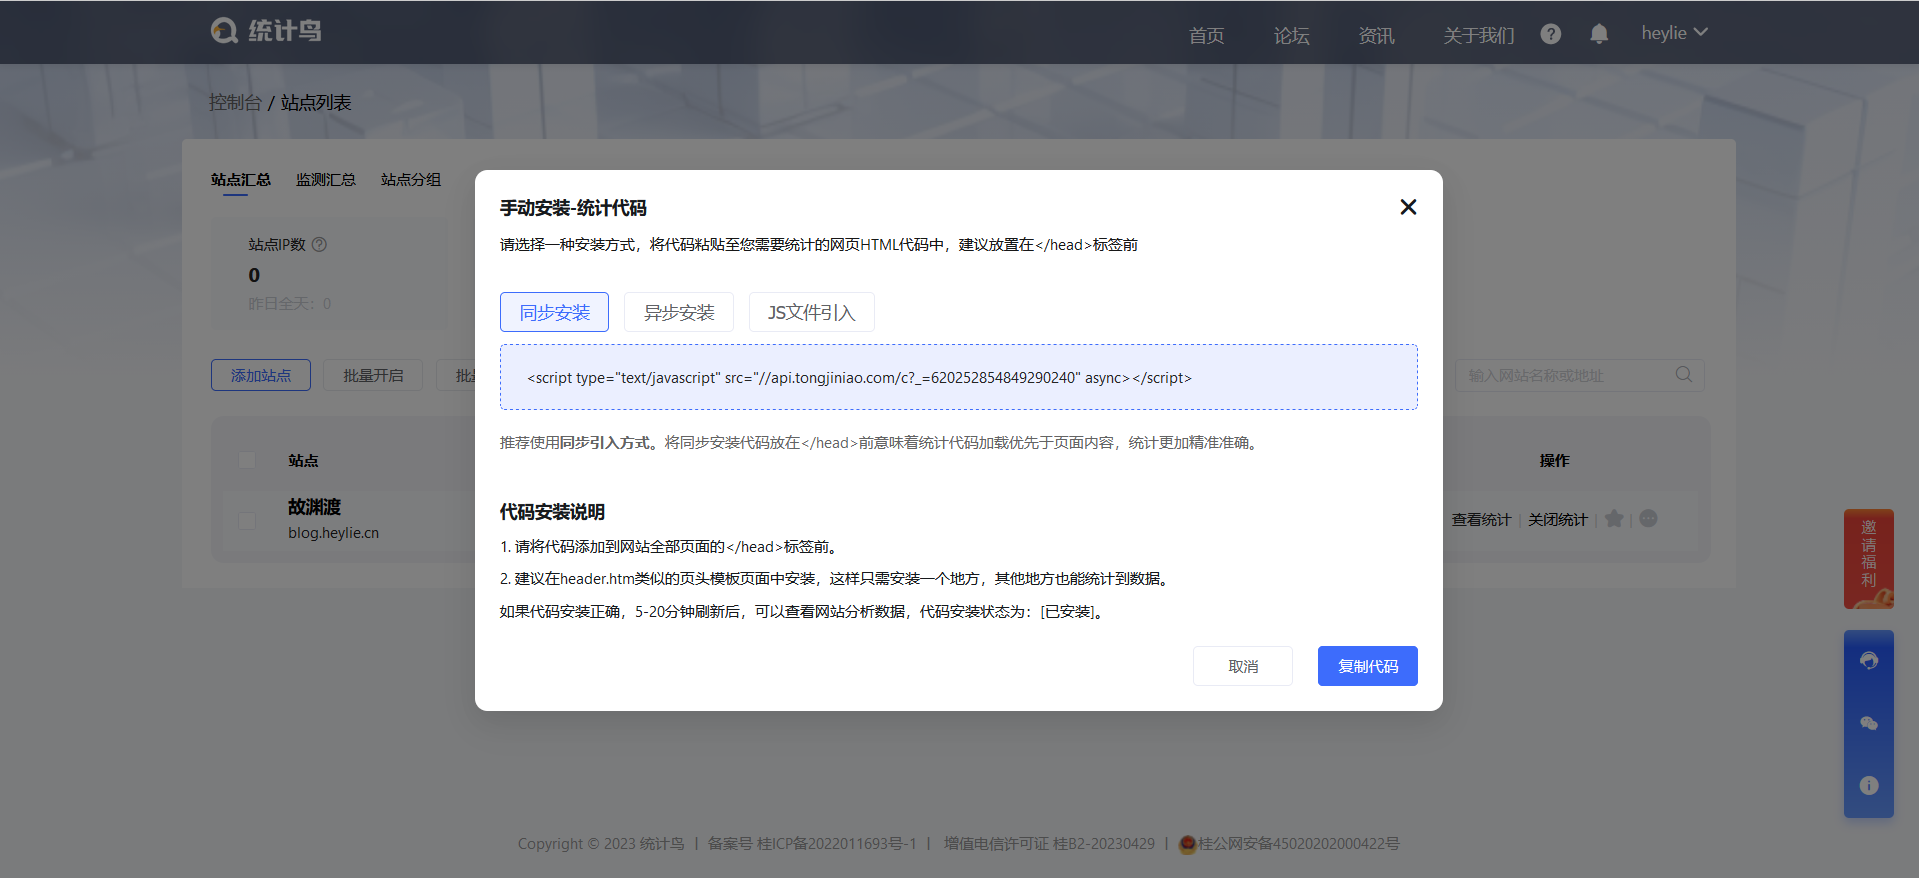Click the 站点IP数 info icon
The height and width of the screenshot is (878, 1919).
click(x=319, y=244)
